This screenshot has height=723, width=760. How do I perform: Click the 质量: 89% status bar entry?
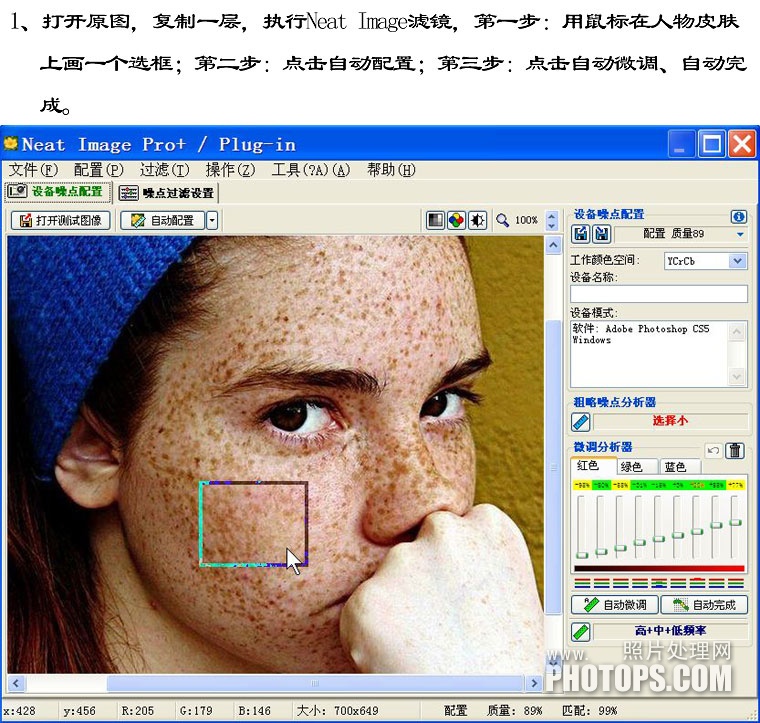coord(514,711)
